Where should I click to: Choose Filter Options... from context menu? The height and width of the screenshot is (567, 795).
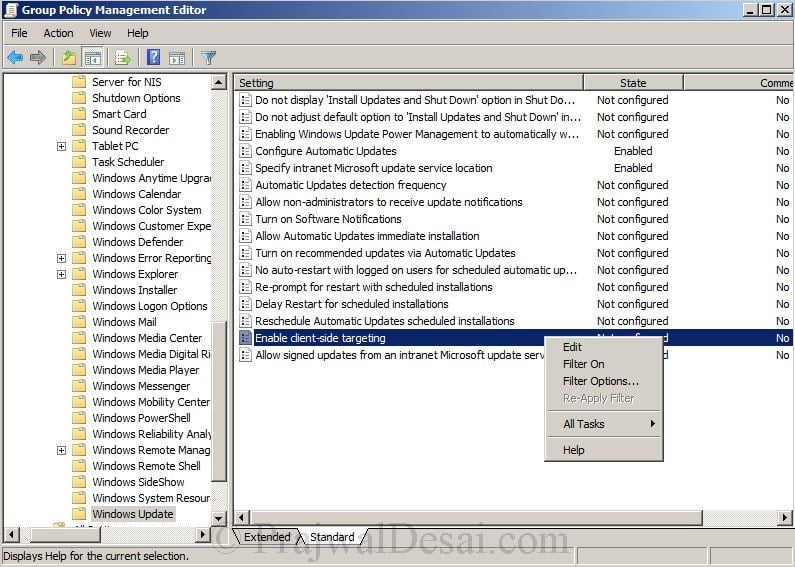click(603, 381)
